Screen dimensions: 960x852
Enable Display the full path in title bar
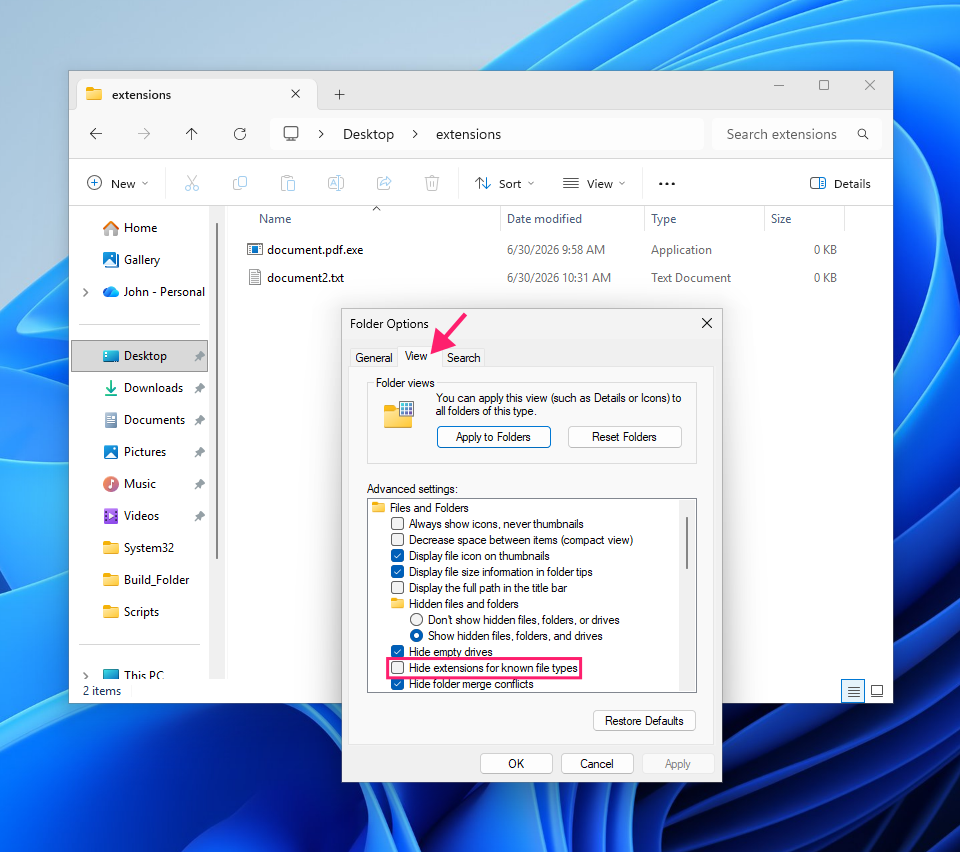point(397,588)
